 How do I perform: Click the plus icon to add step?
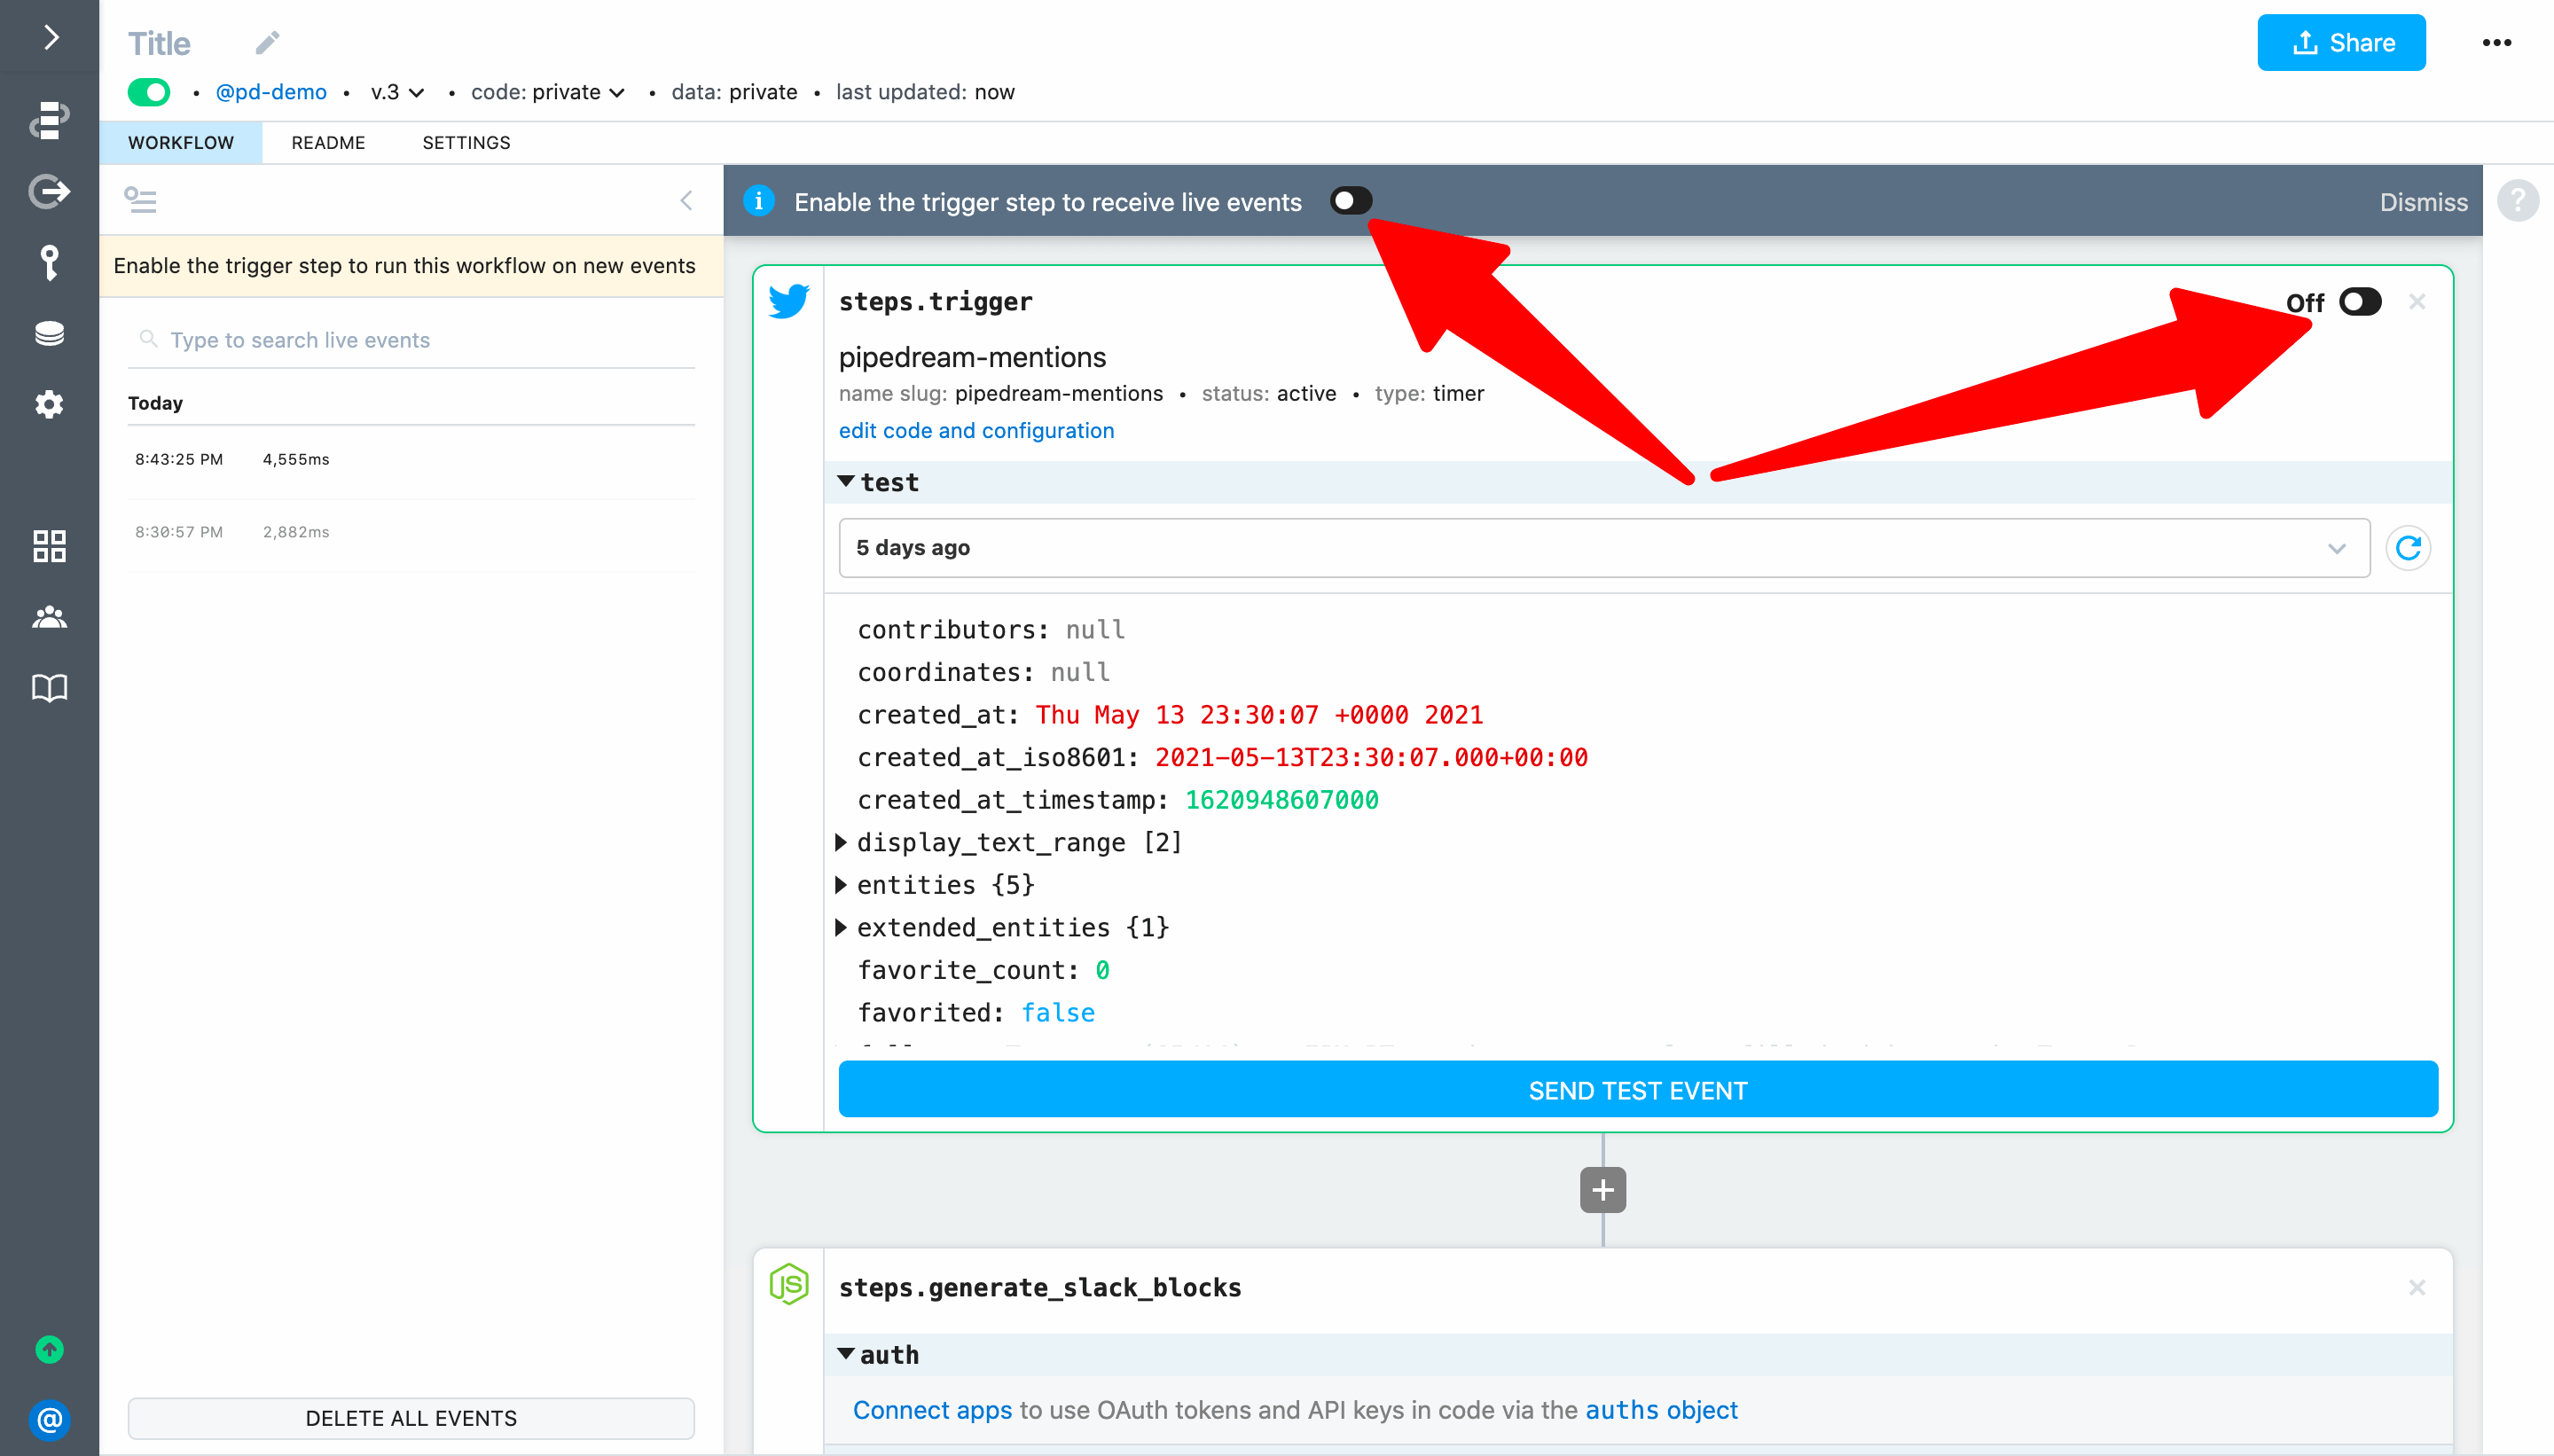pyautogui.click(x=1602, y=1190)
